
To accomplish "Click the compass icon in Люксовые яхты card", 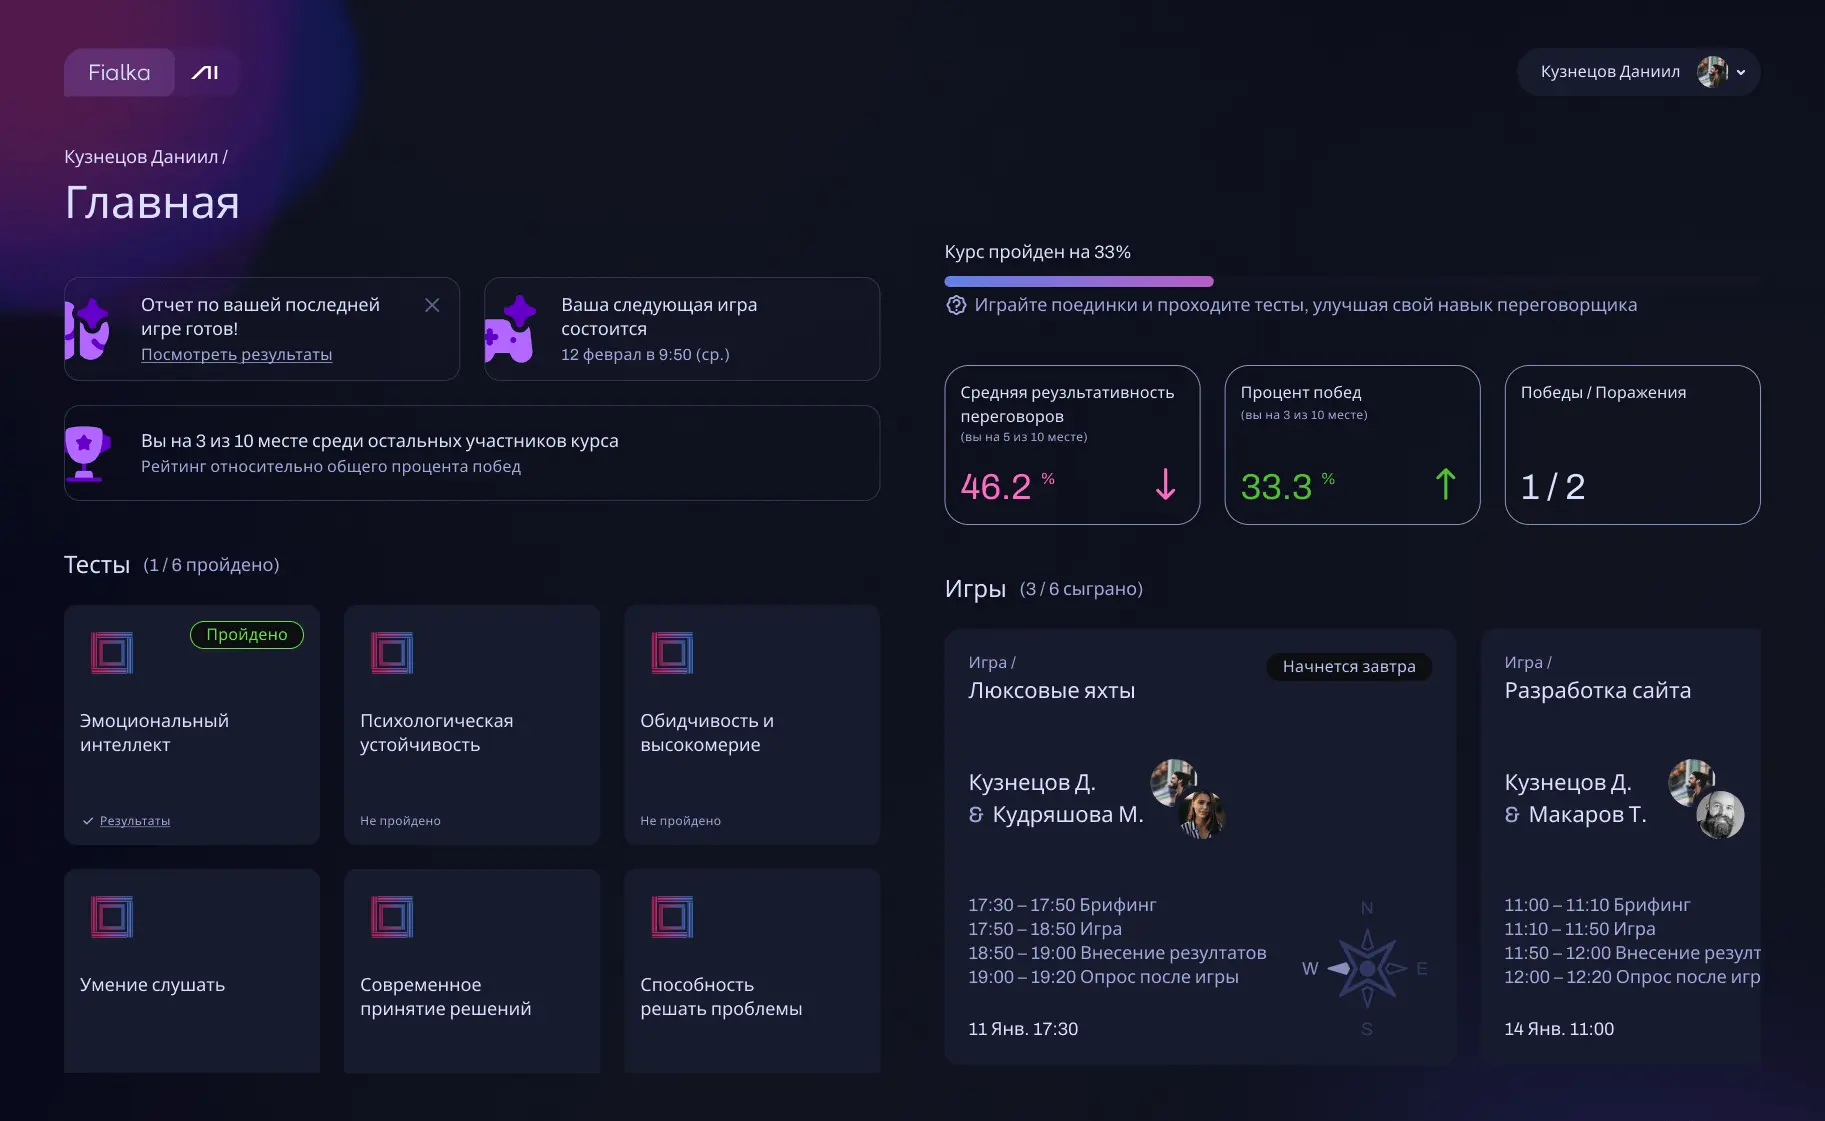I will 1366,968.
